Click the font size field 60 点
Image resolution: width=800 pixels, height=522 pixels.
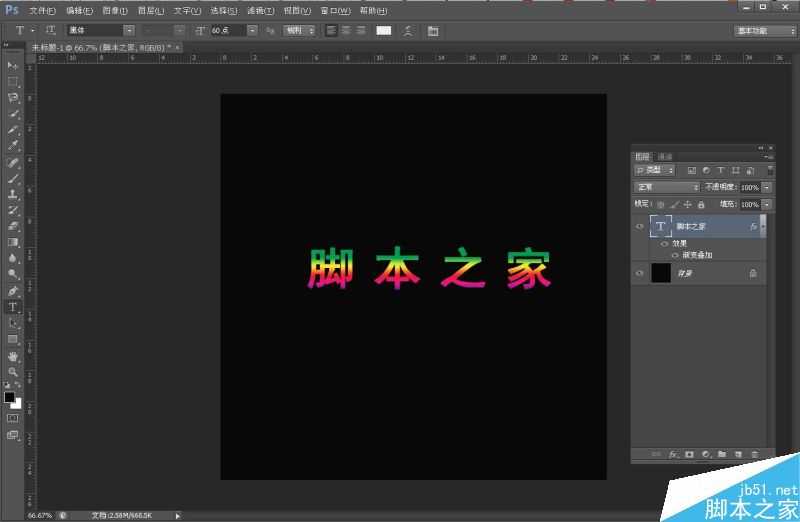click(226, 31)
